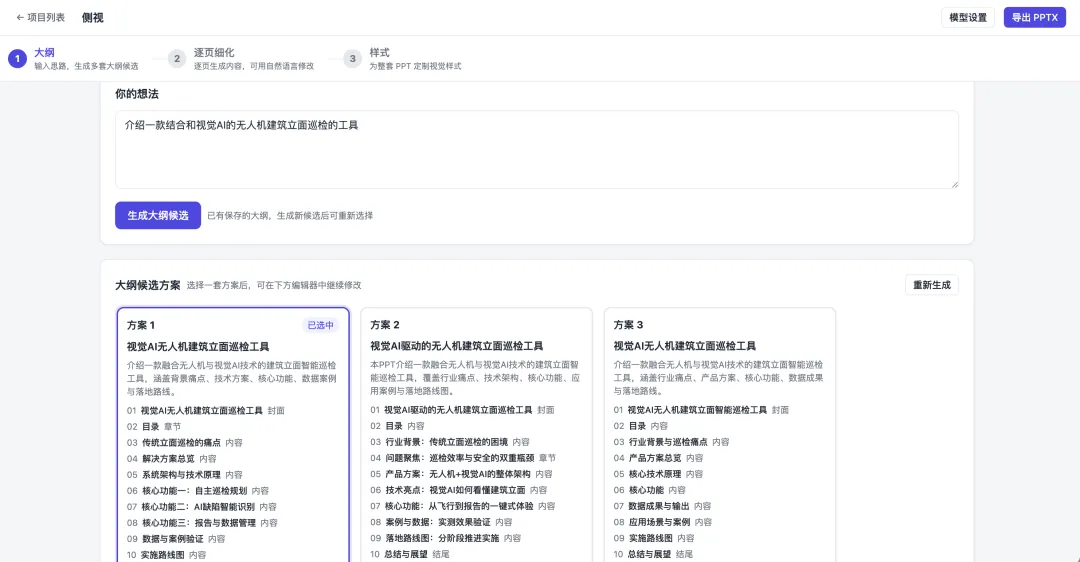Click step number 1 circle icon

pyautogui.click(x=18, y=59)
